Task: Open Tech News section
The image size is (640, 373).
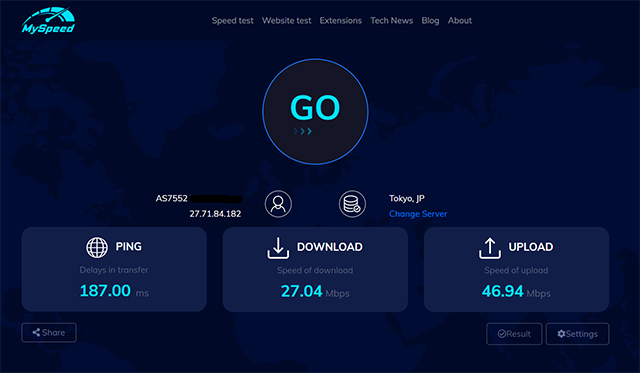Action: pyautogui.click(x=392, y=21)
